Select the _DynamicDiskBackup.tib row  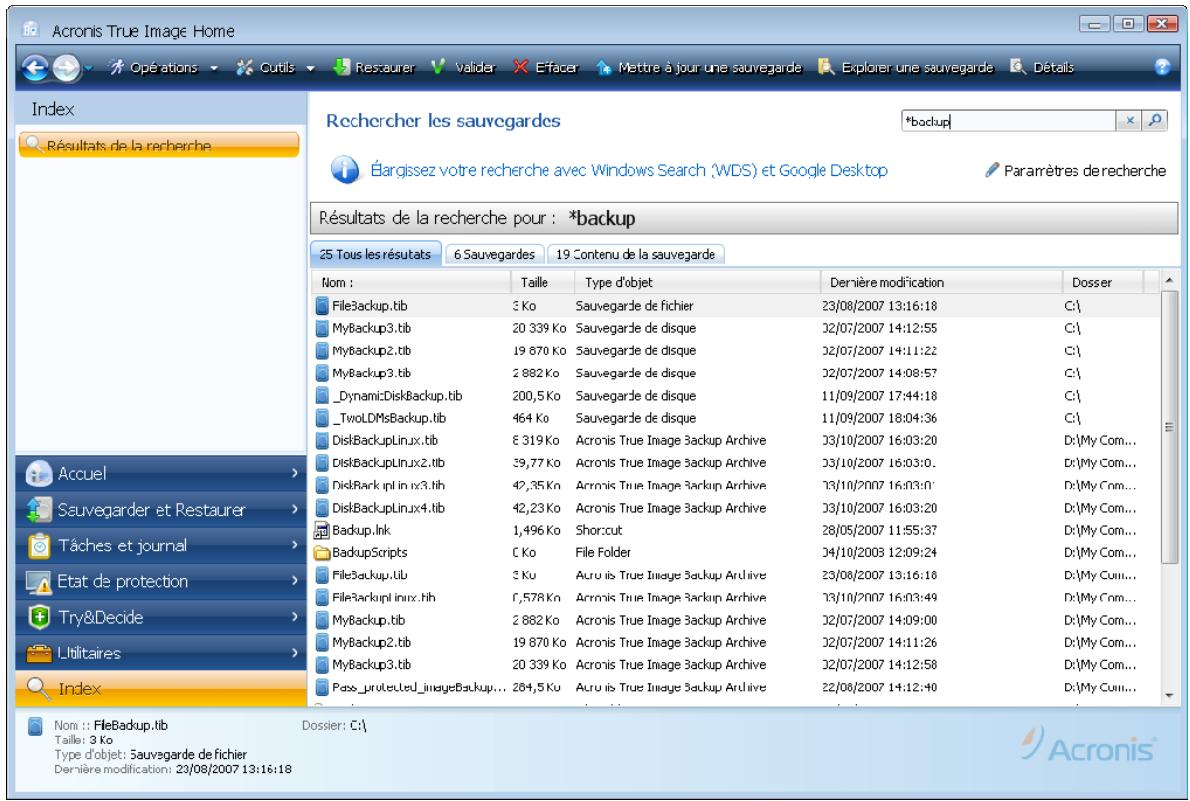[x=735, y=396]
